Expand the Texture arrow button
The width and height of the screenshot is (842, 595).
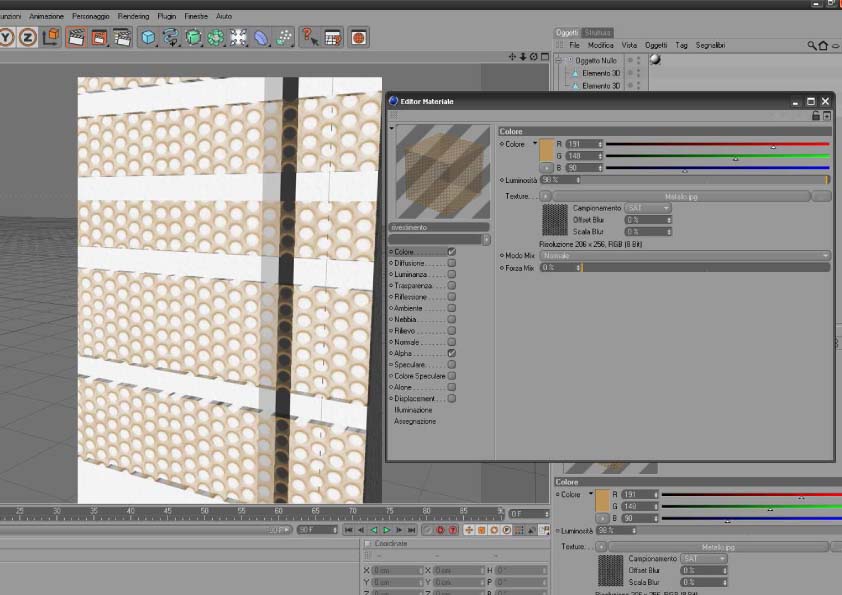point(546,197)
